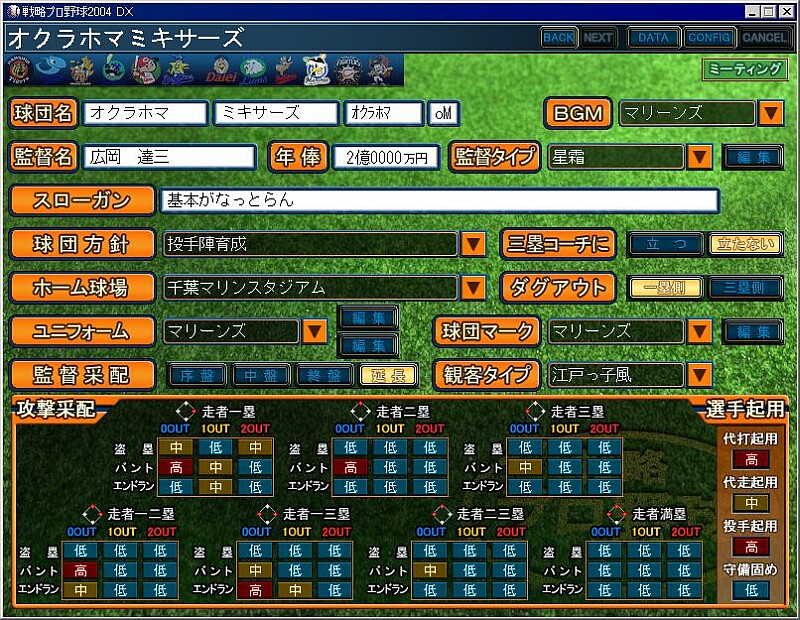Open the CONFIG menu

[x=709, y=37]
